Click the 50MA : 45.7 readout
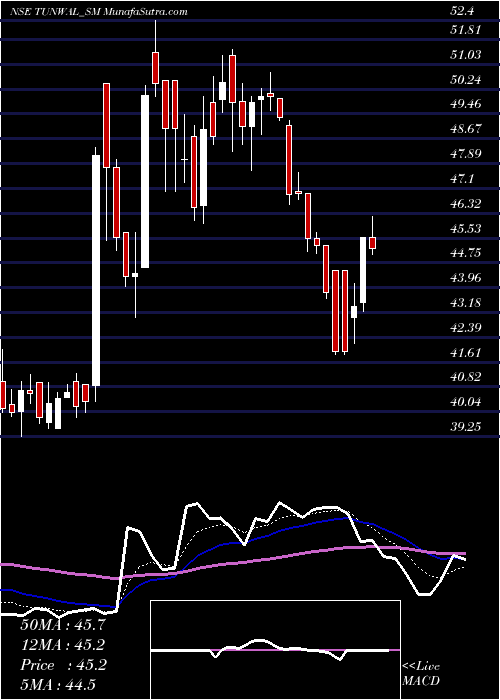The image size is (500, 700). [63, 625]
